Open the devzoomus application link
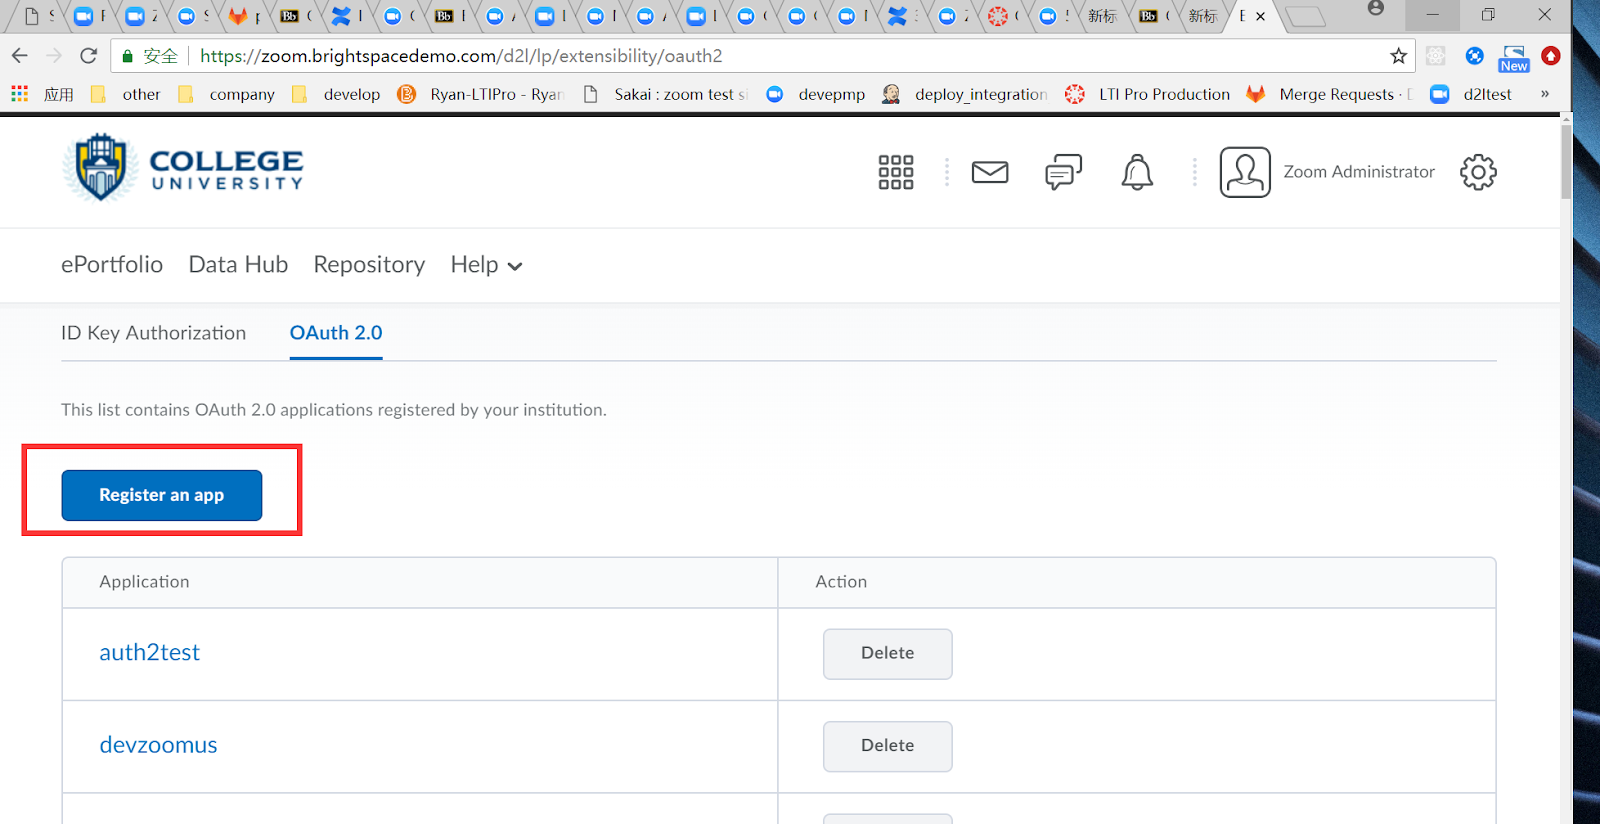Viewport: 1600px width, 824px height. (x=158, y=745)
